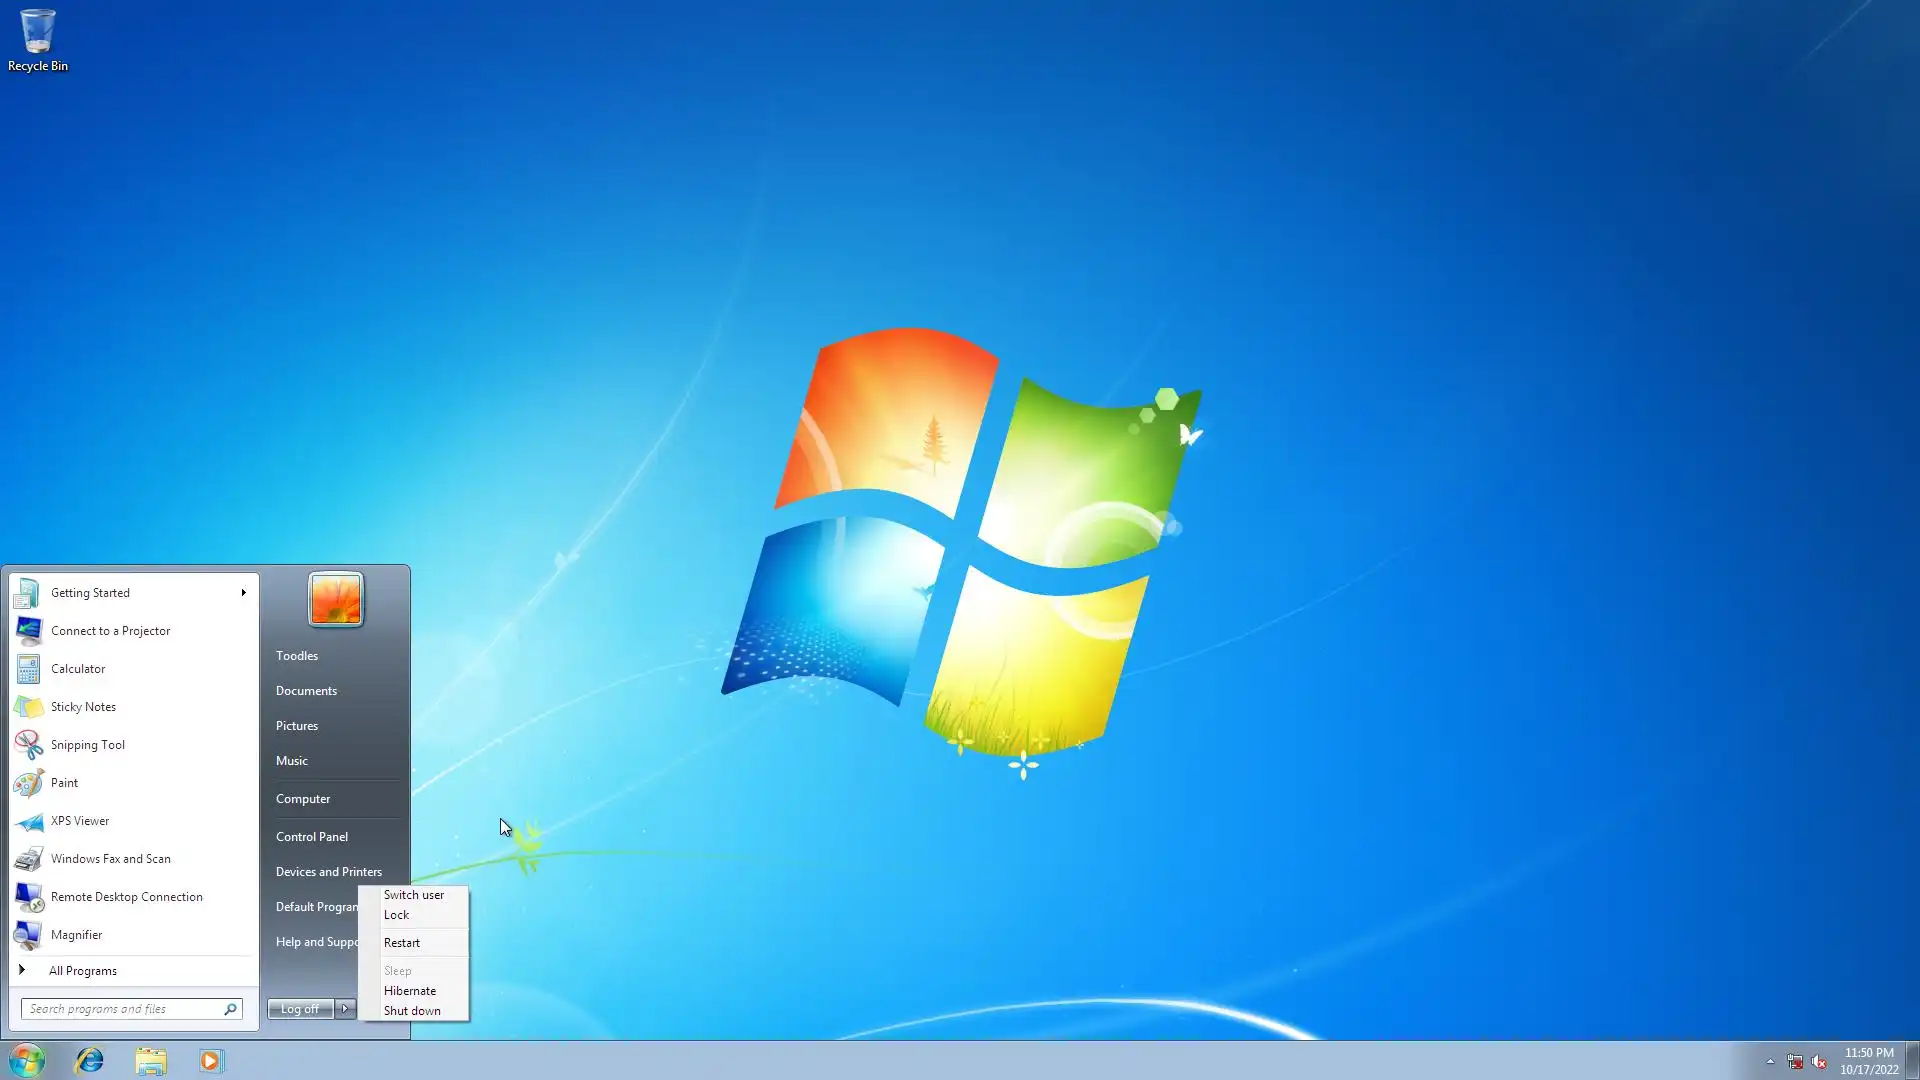Click the Search programs and files box
Image resolution: width=1920 pixels, height=1080 pixels.
click(122, 1009)
